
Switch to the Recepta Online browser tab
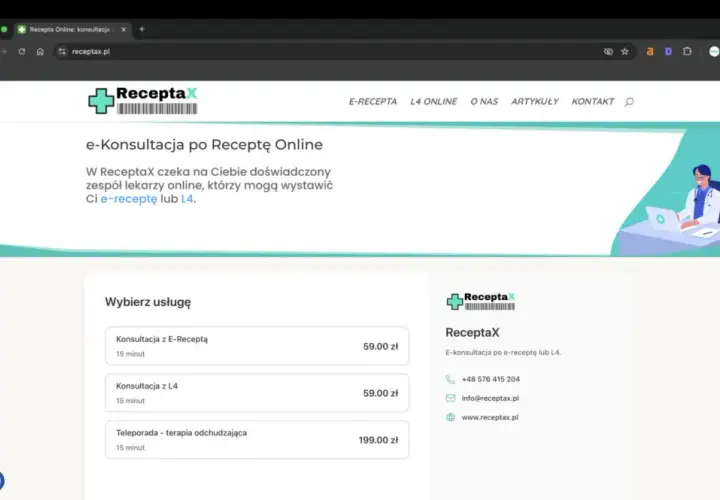[71, 29]
